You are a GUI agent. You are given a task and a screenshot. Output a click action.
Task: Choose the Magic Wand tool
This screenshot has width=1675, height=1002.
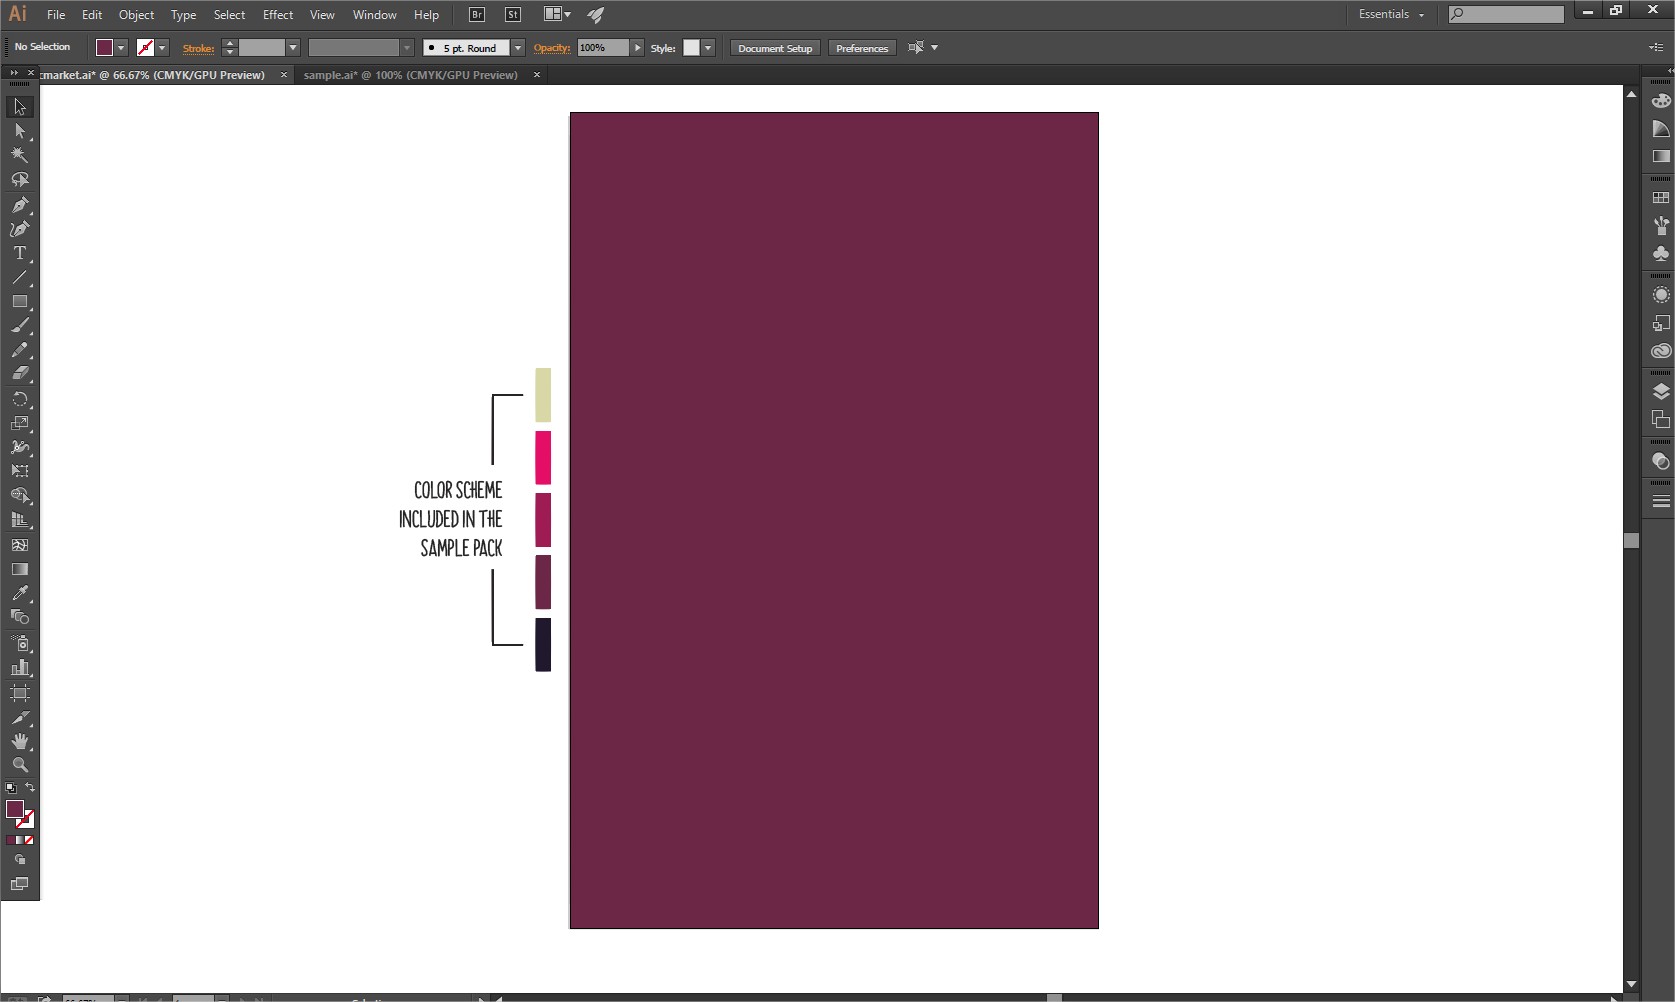coord(20,155)
